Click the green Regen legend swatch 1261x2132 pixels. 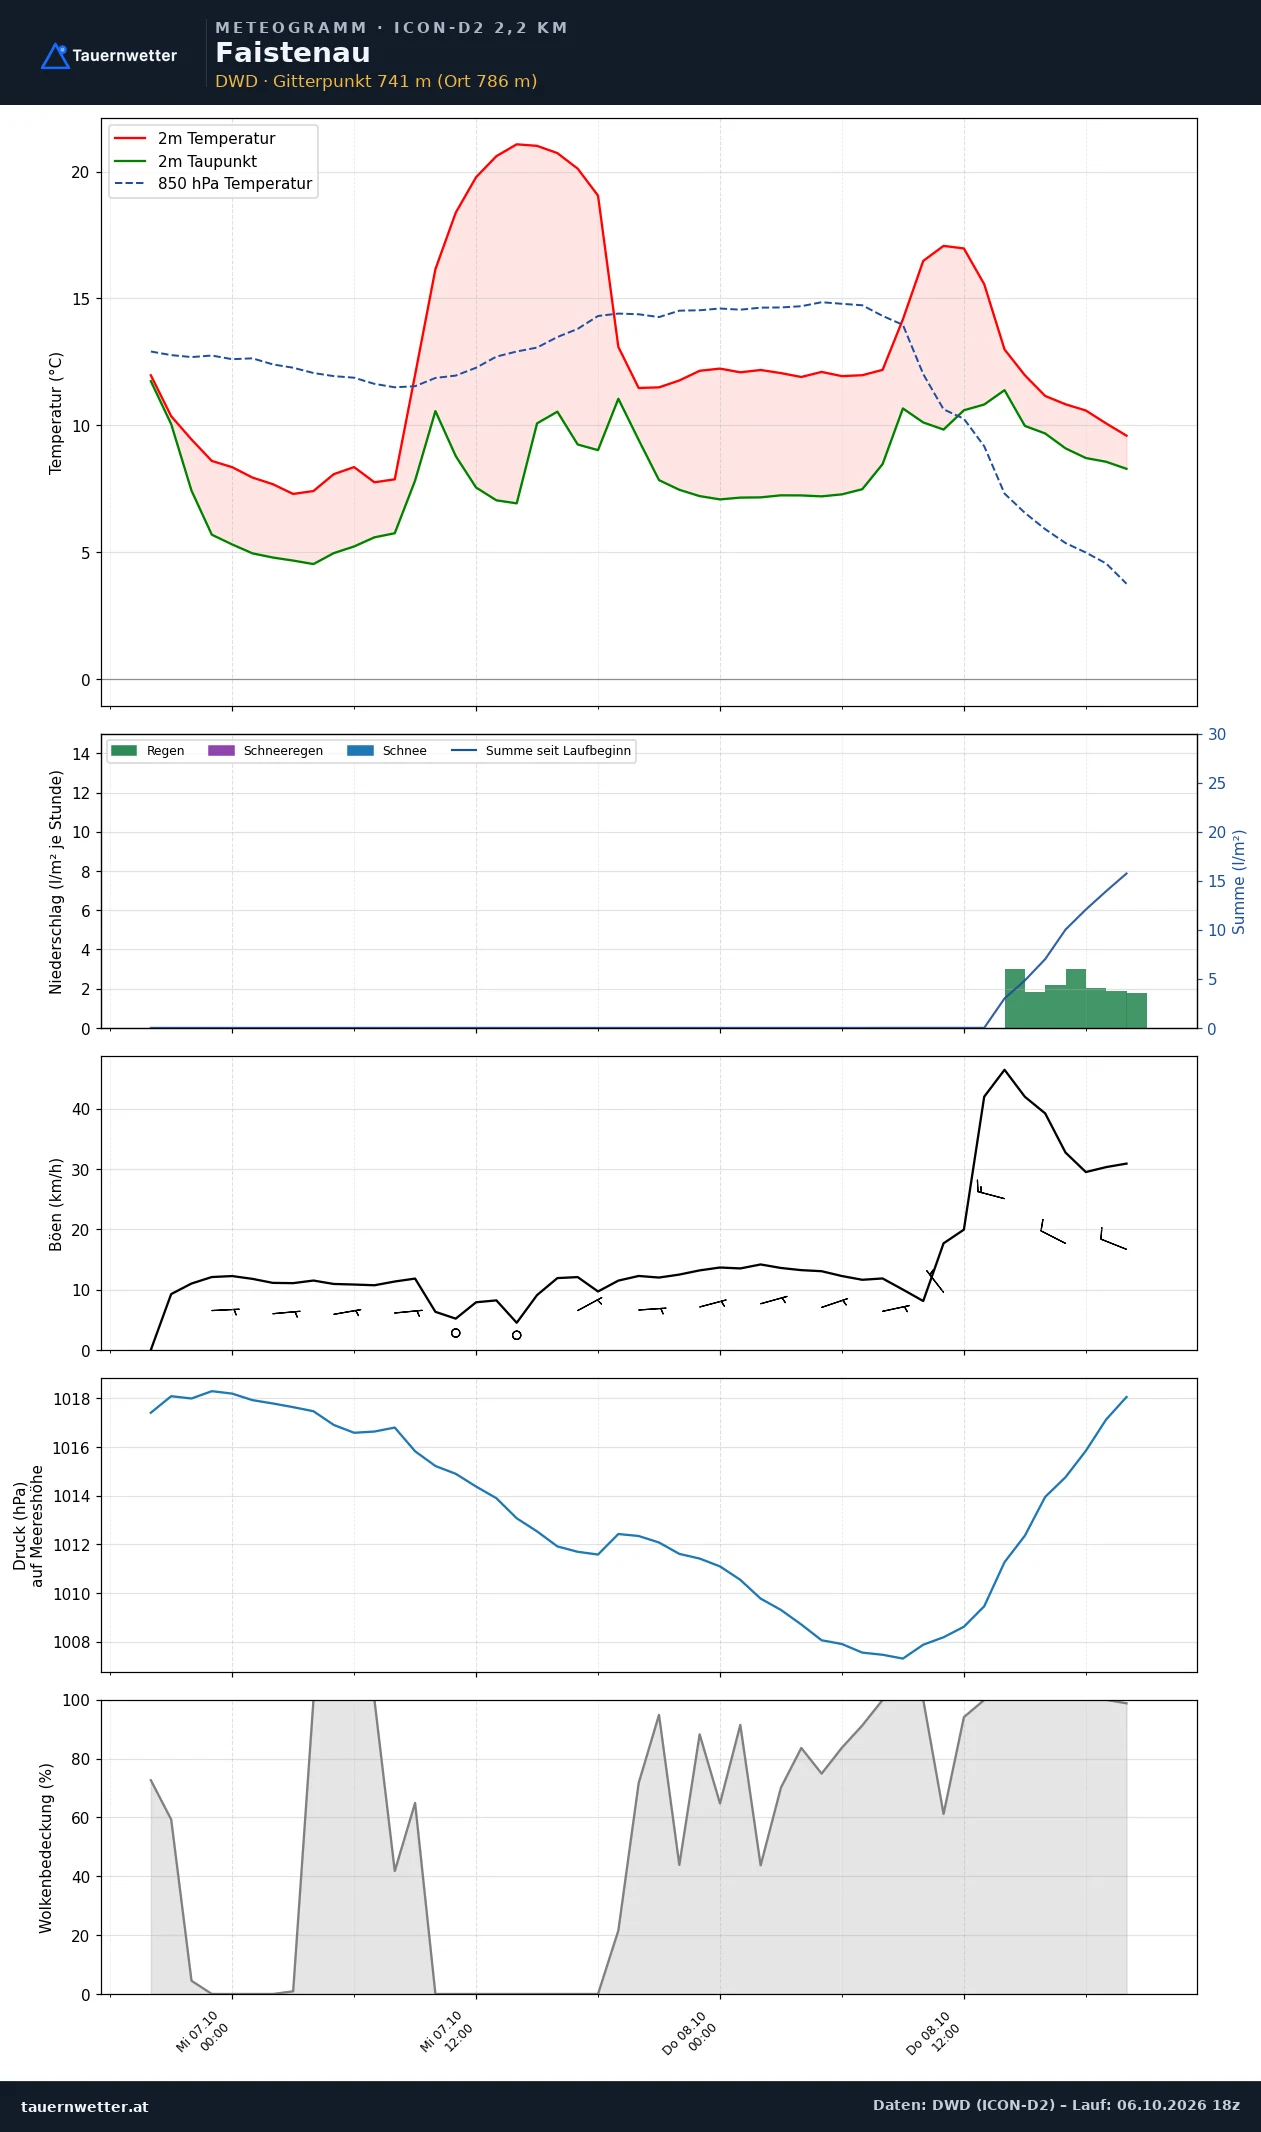tap(124, 751)
